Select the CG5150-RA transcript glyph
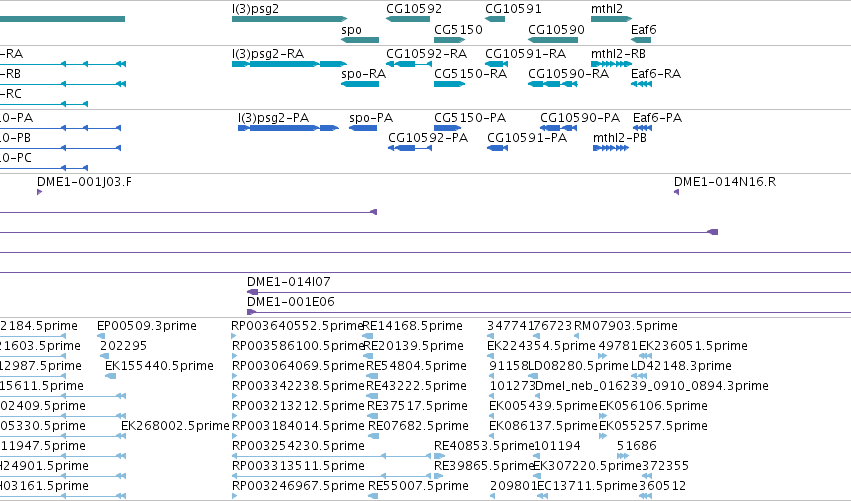The image size is (851, 501). [x=449, y=84]
